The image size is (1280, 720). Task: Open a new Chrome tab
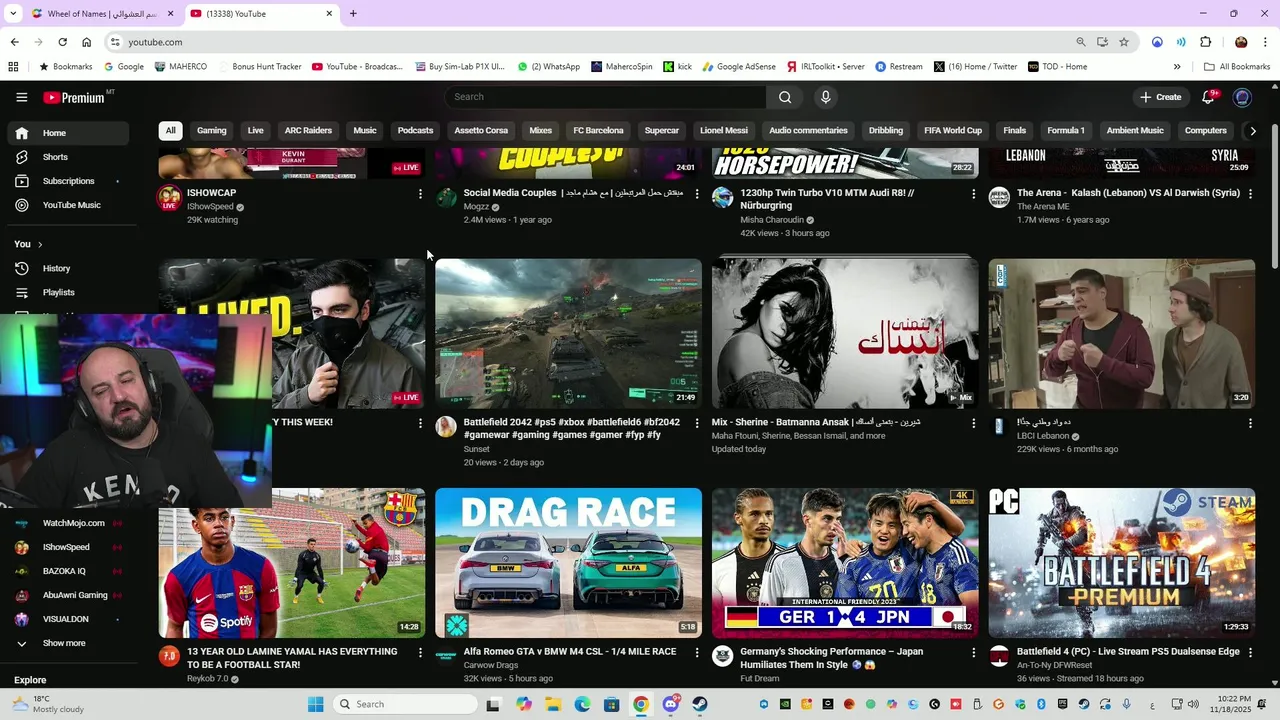click(353, 14)
